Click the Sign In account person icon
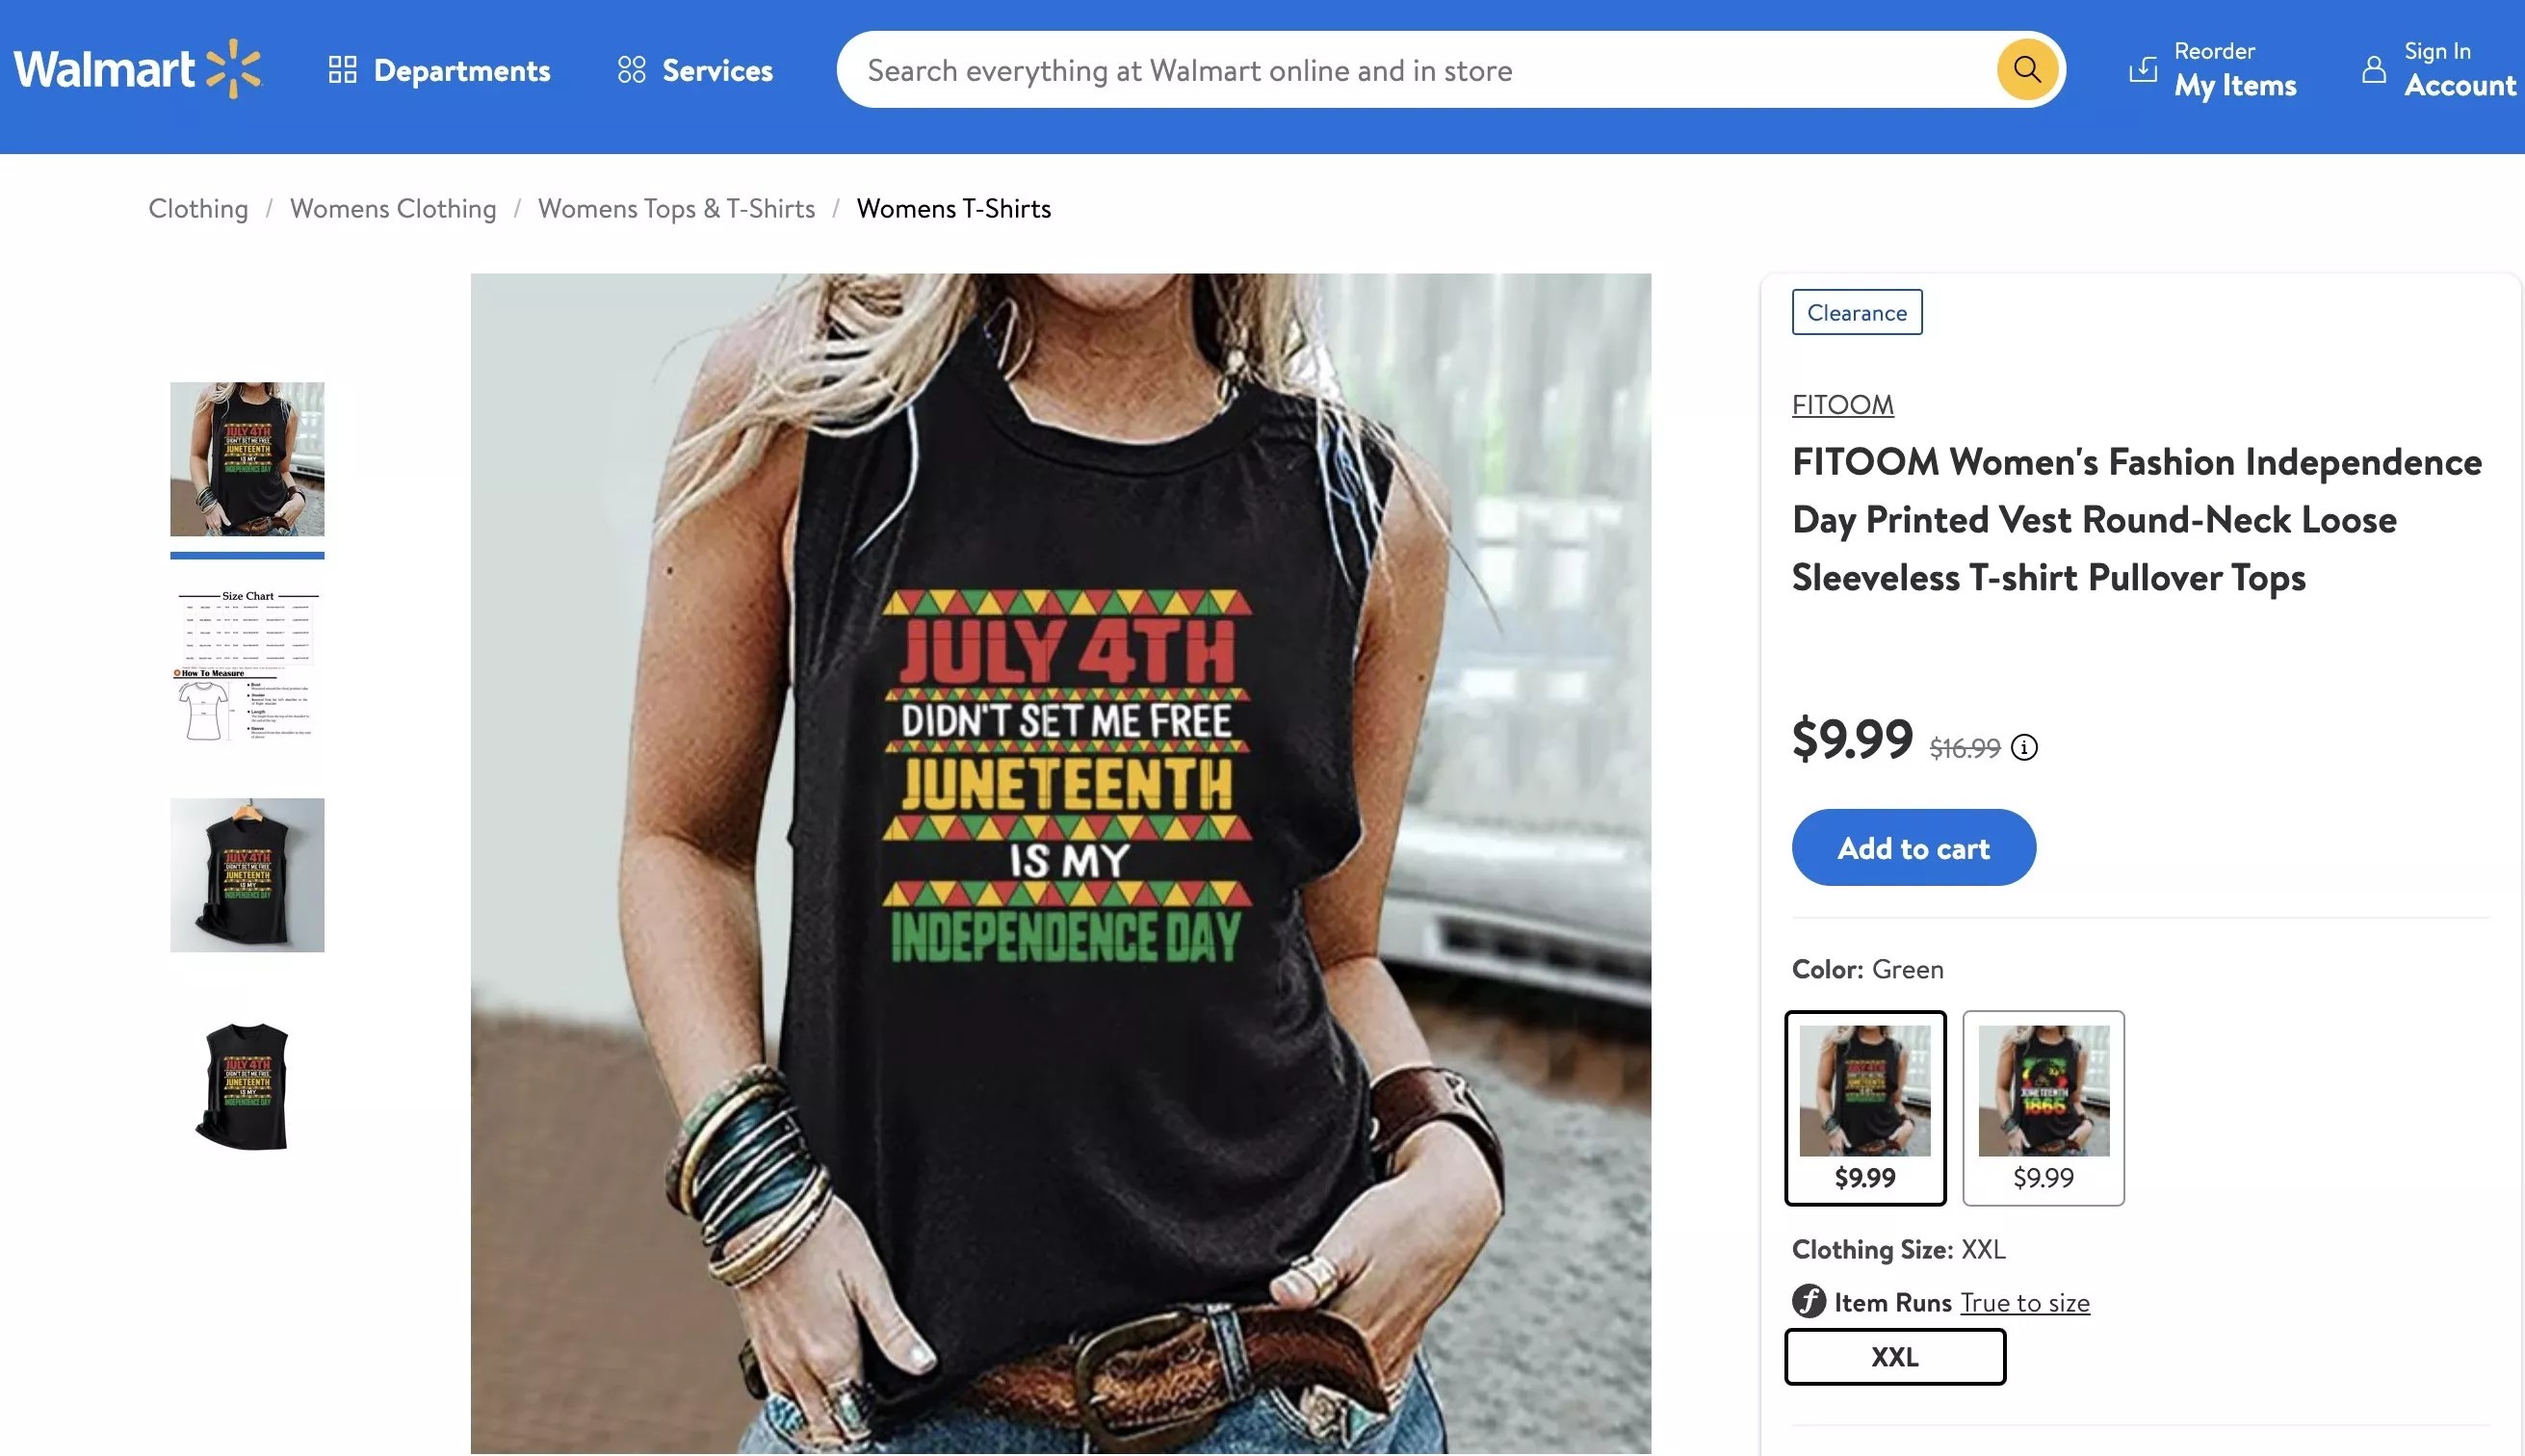 [x=2373, y=69]
